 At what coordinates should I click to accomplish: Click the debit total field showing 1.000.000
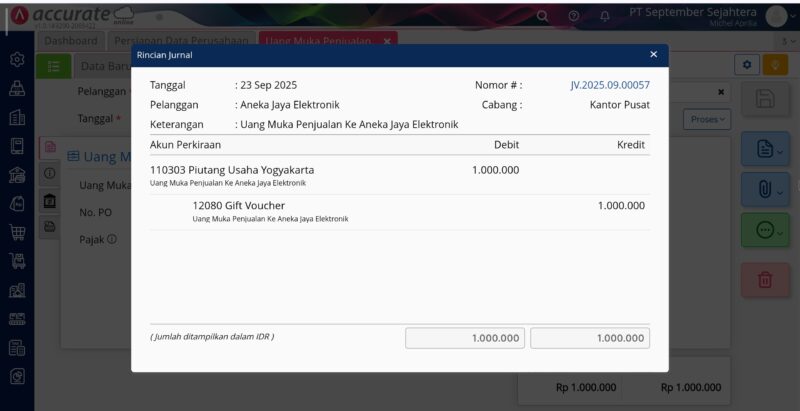pyautogui.click(x=463, y=338)
